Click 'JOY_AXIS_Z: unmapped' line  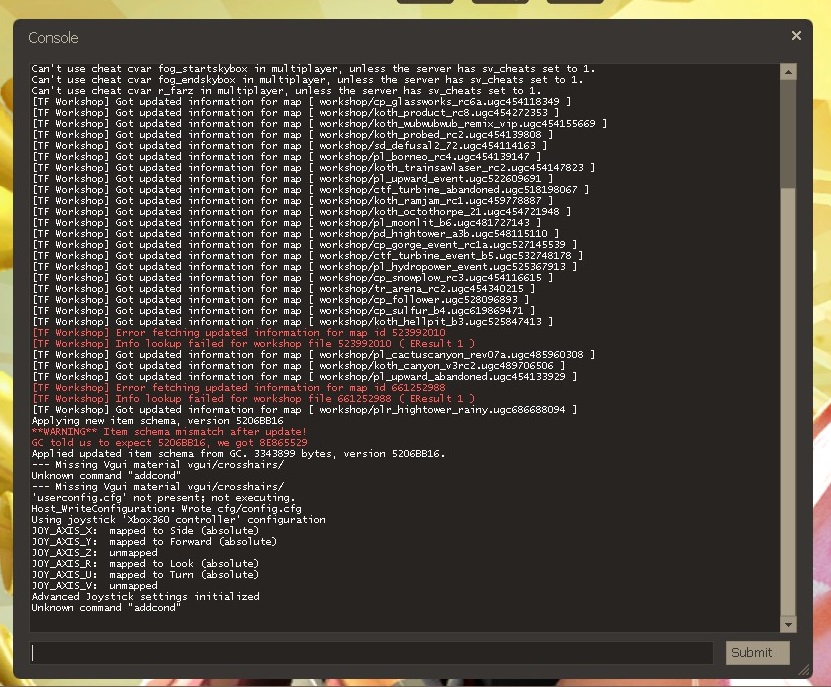(94, 553)
